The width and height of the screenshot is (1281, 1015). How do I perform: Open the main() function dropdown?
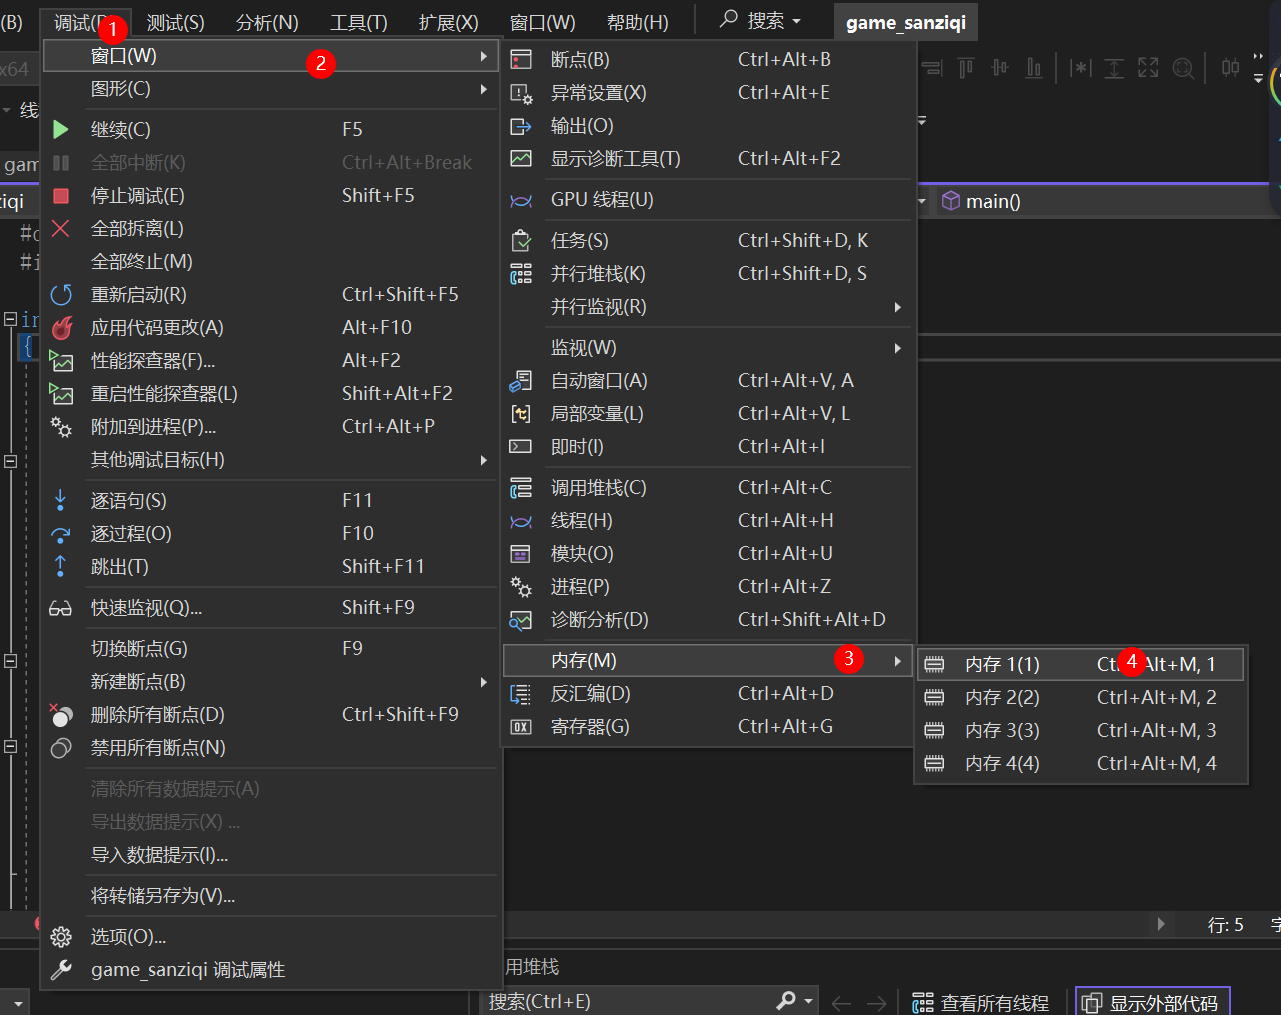point(921,202)
